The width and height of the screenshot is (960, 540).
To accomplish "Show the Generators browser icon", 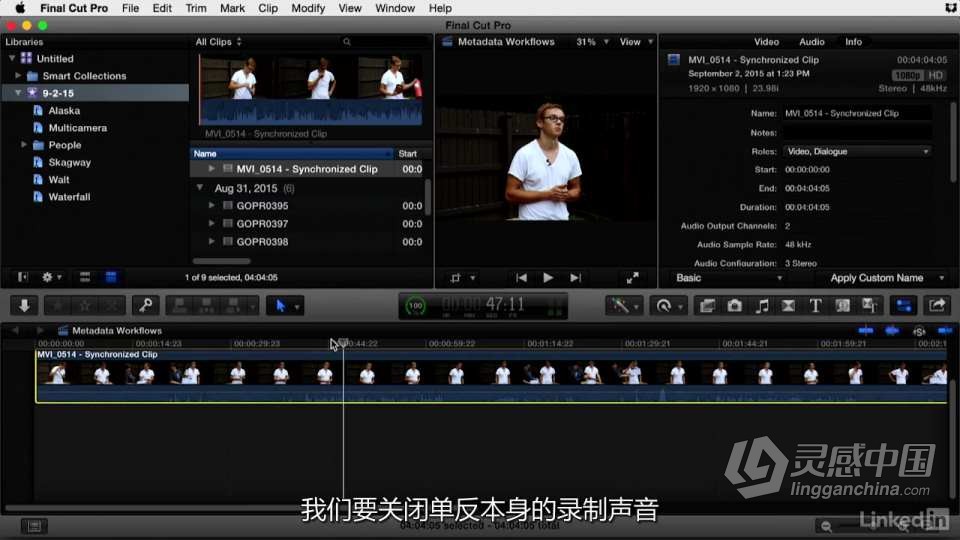I will click(x=842, y=306).
